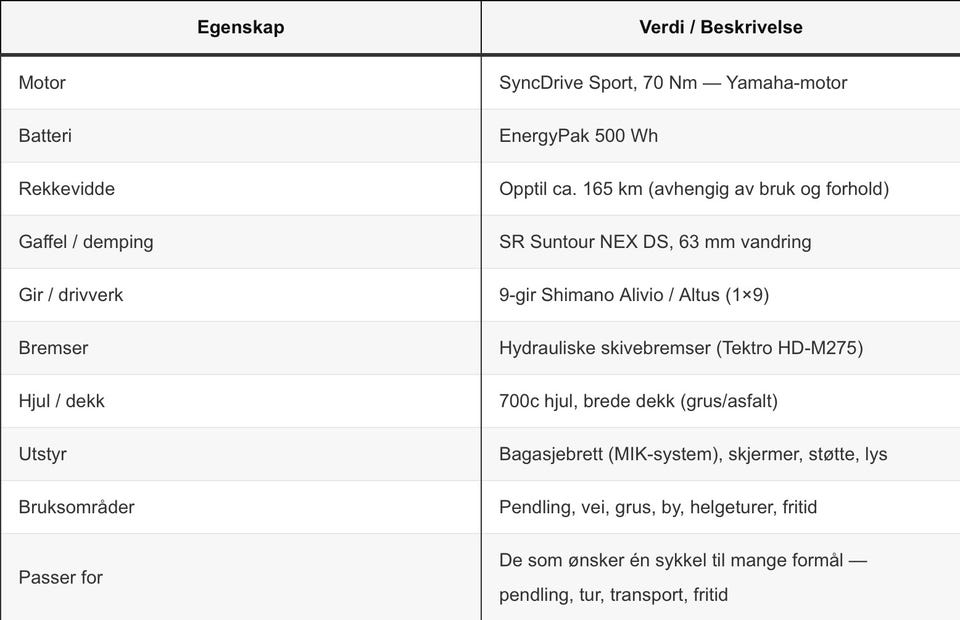Click the Hydrauliske skivebremser description
The image size is (960, 620).
coord(680,348)
